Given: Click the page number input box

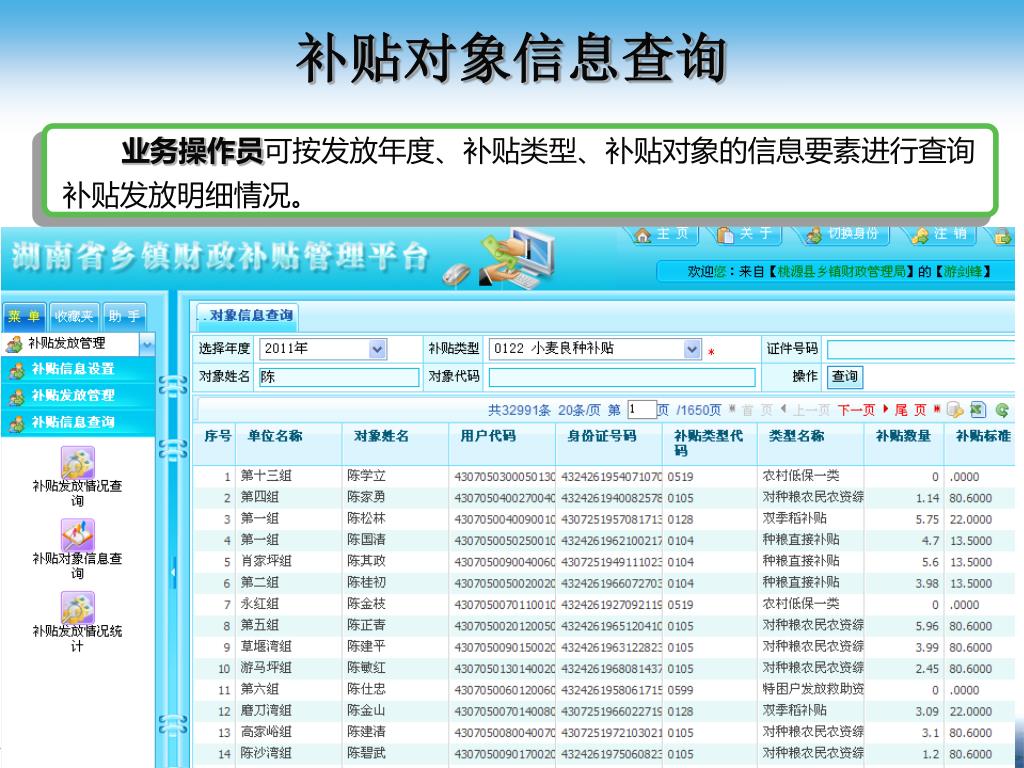Looking at the screenshot, I should tap(641, 409).
